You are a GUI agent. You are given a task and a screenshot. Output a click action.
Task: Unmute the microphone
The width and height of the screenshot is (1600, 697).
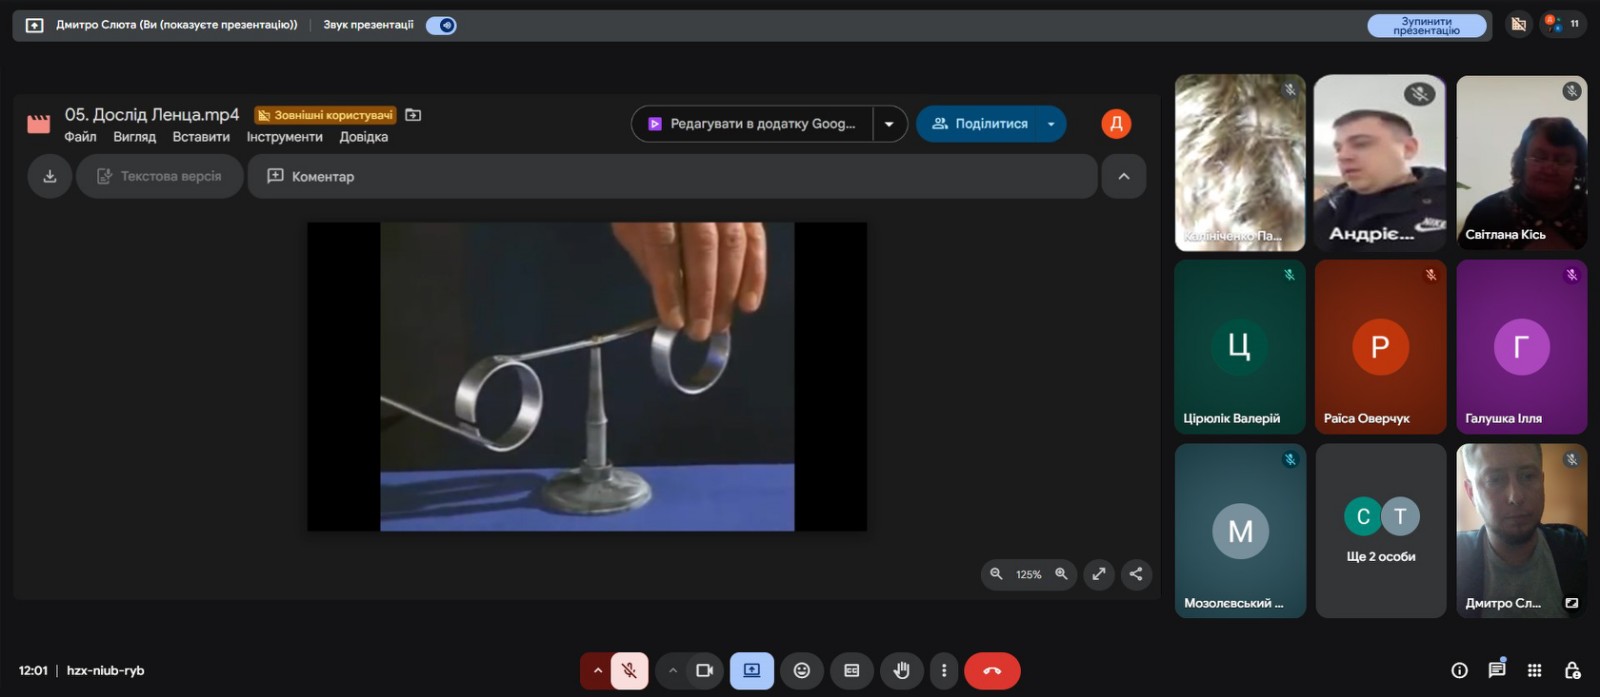[x=629, y=671]
